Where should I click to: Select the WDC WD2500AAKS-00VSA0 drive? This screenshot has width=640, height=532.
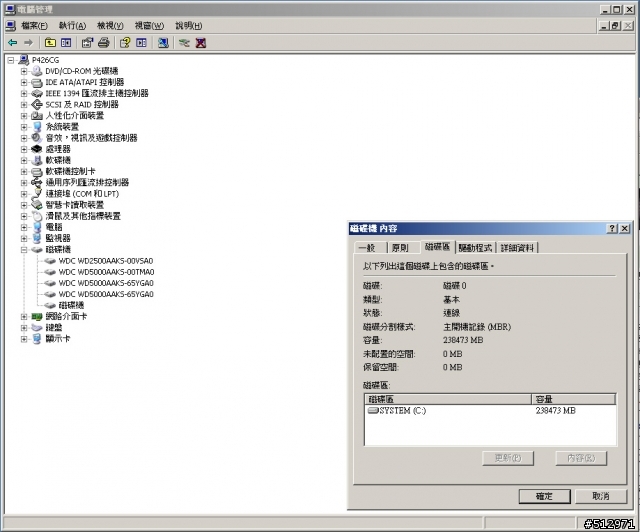coord(105,261)
